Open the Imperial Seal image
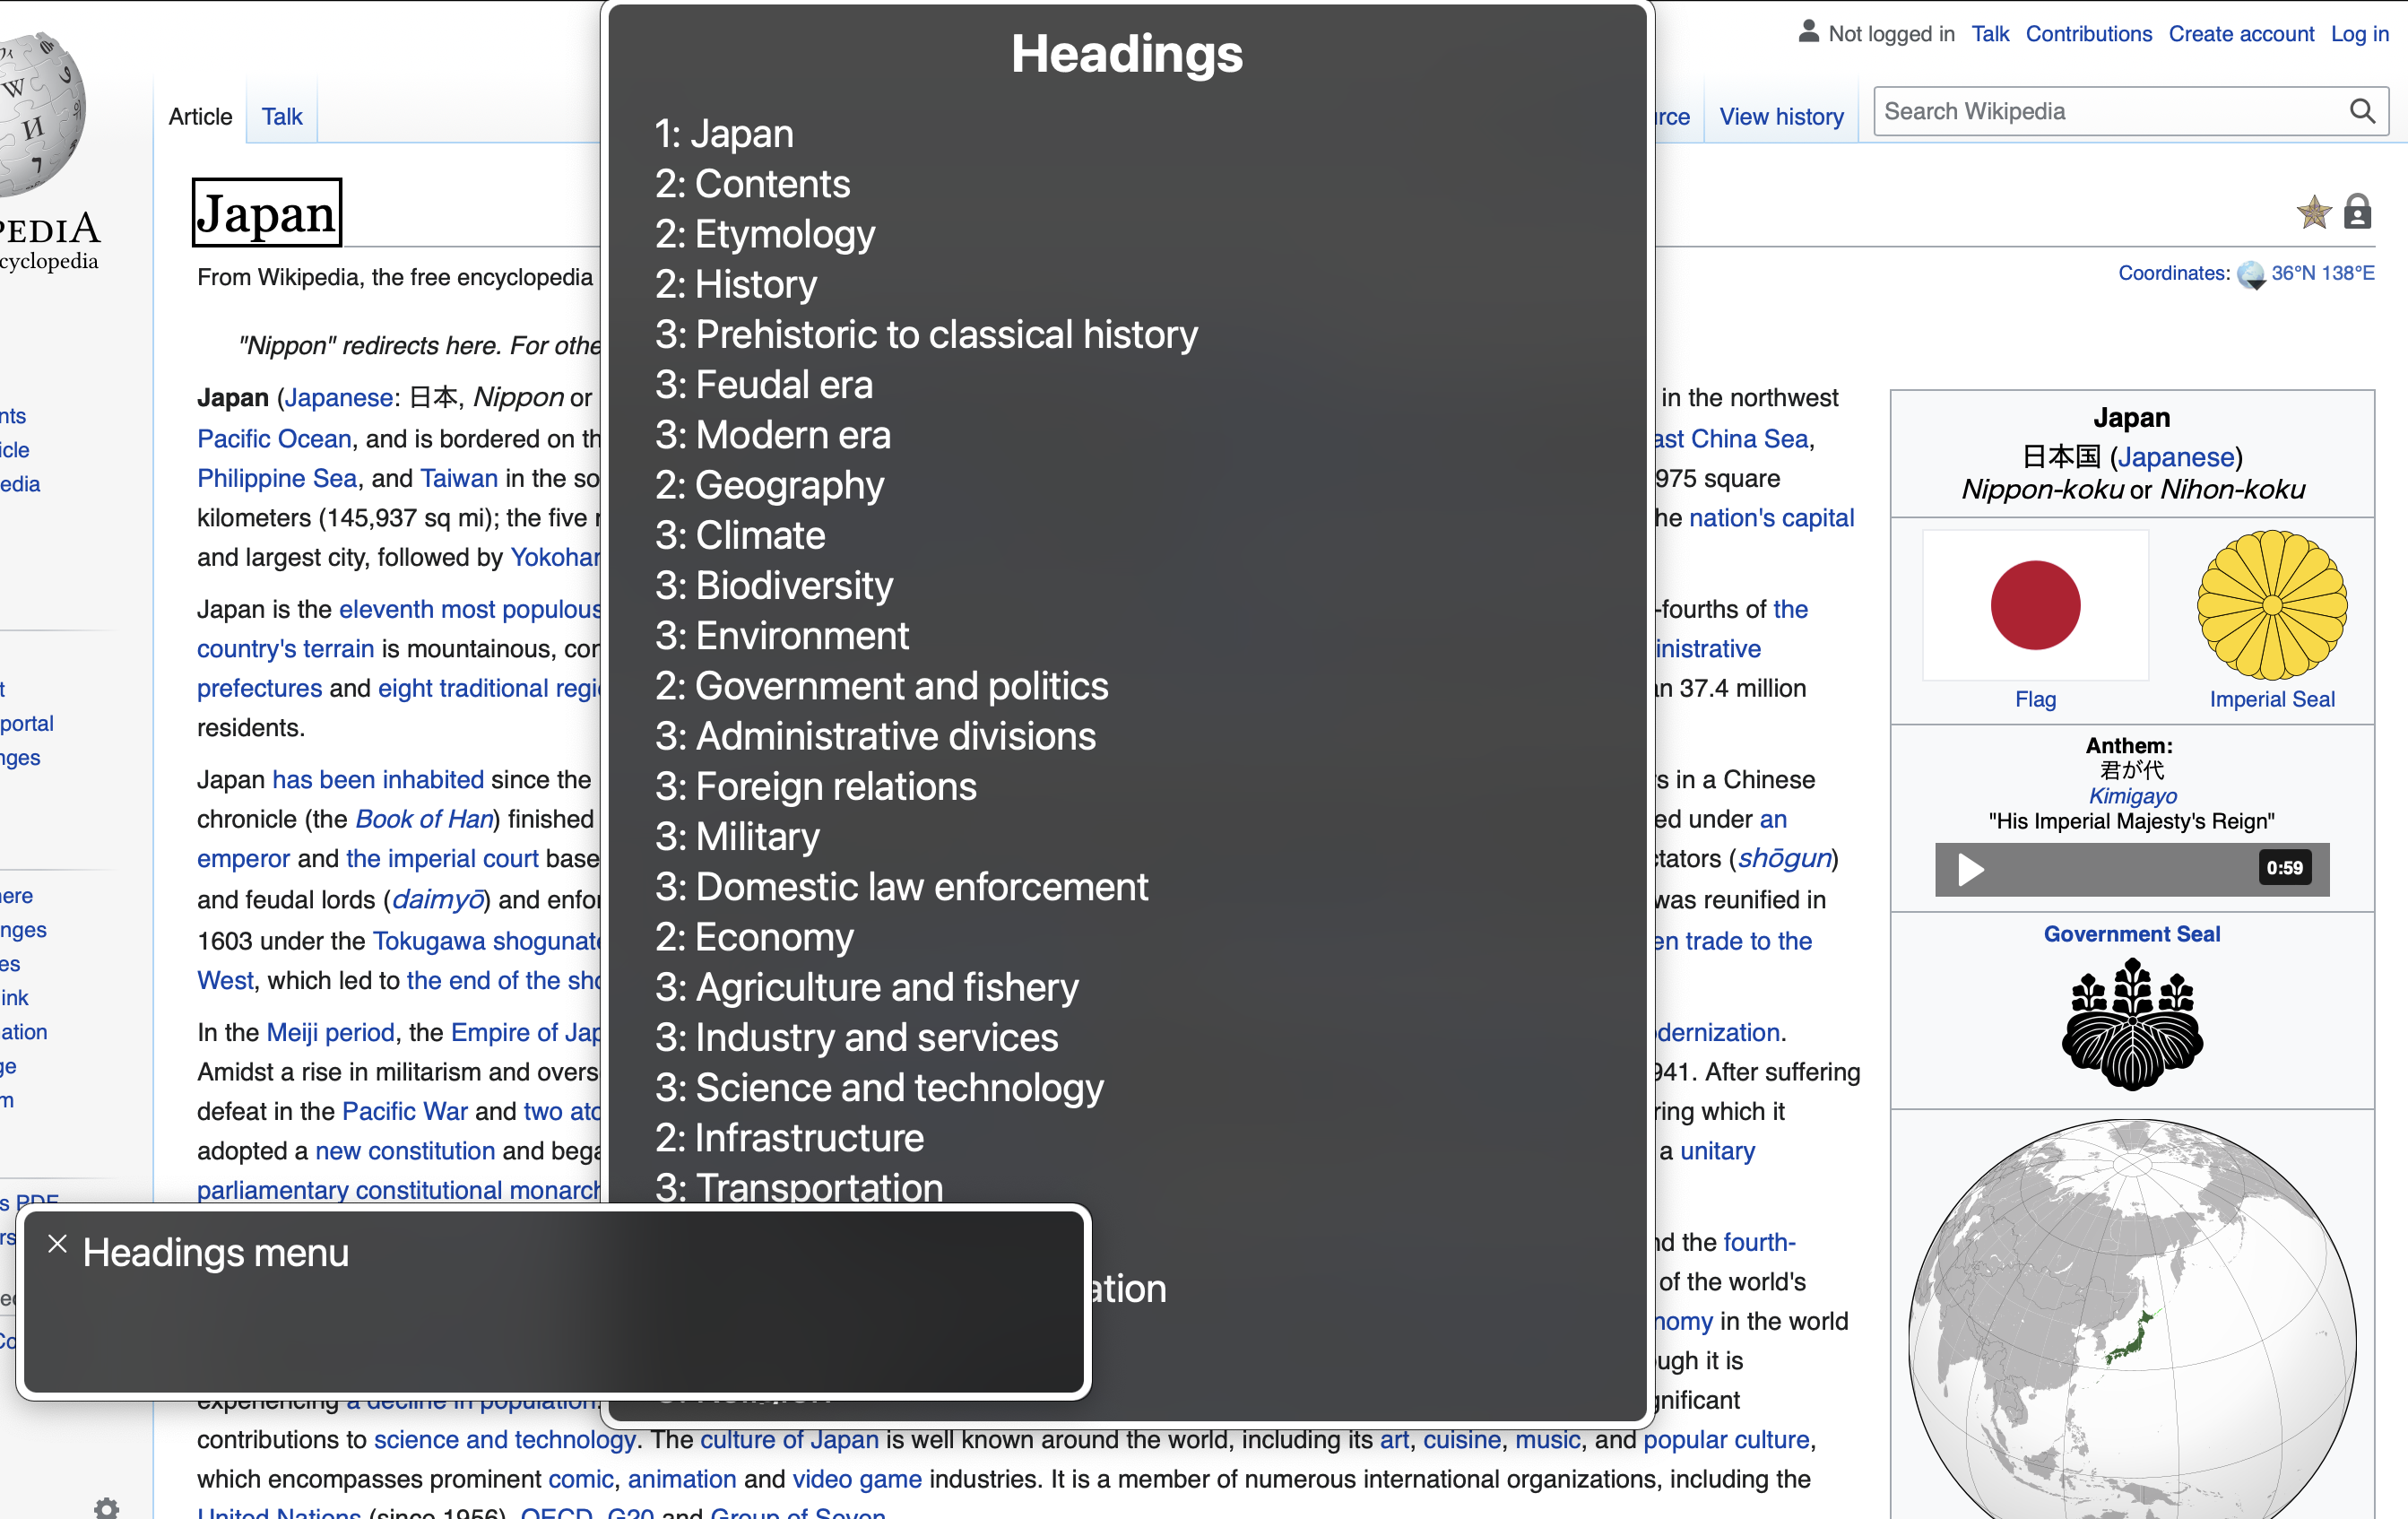The height and width of the screenshot is (1519, 2408). click(x=2272, y=605)
